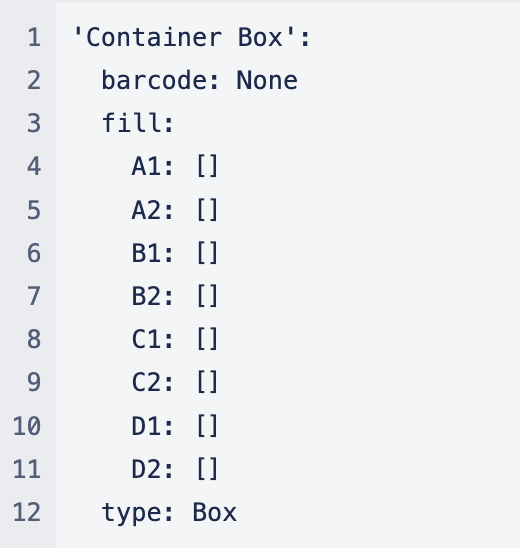The image size is (520, 548).
Task: Click the brackets after D2
Action: point(208,469)
